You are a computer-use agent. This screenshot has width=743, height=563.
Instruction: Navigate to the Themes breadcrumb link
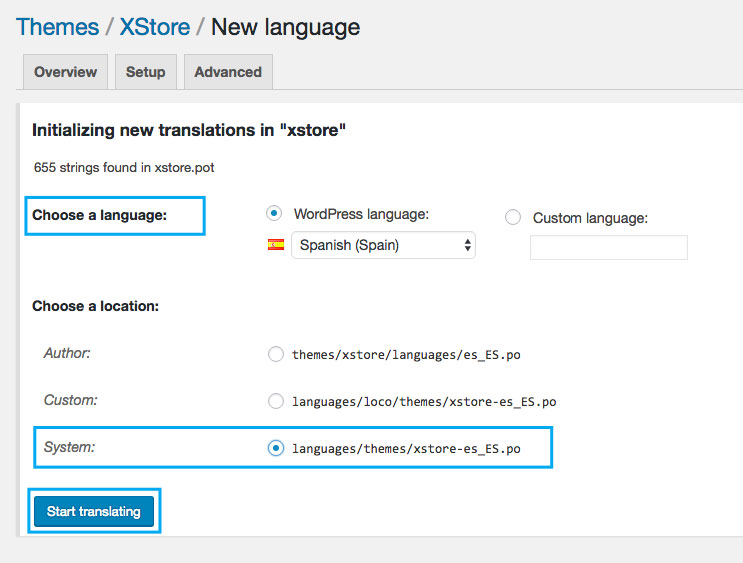tap(57, 27)
